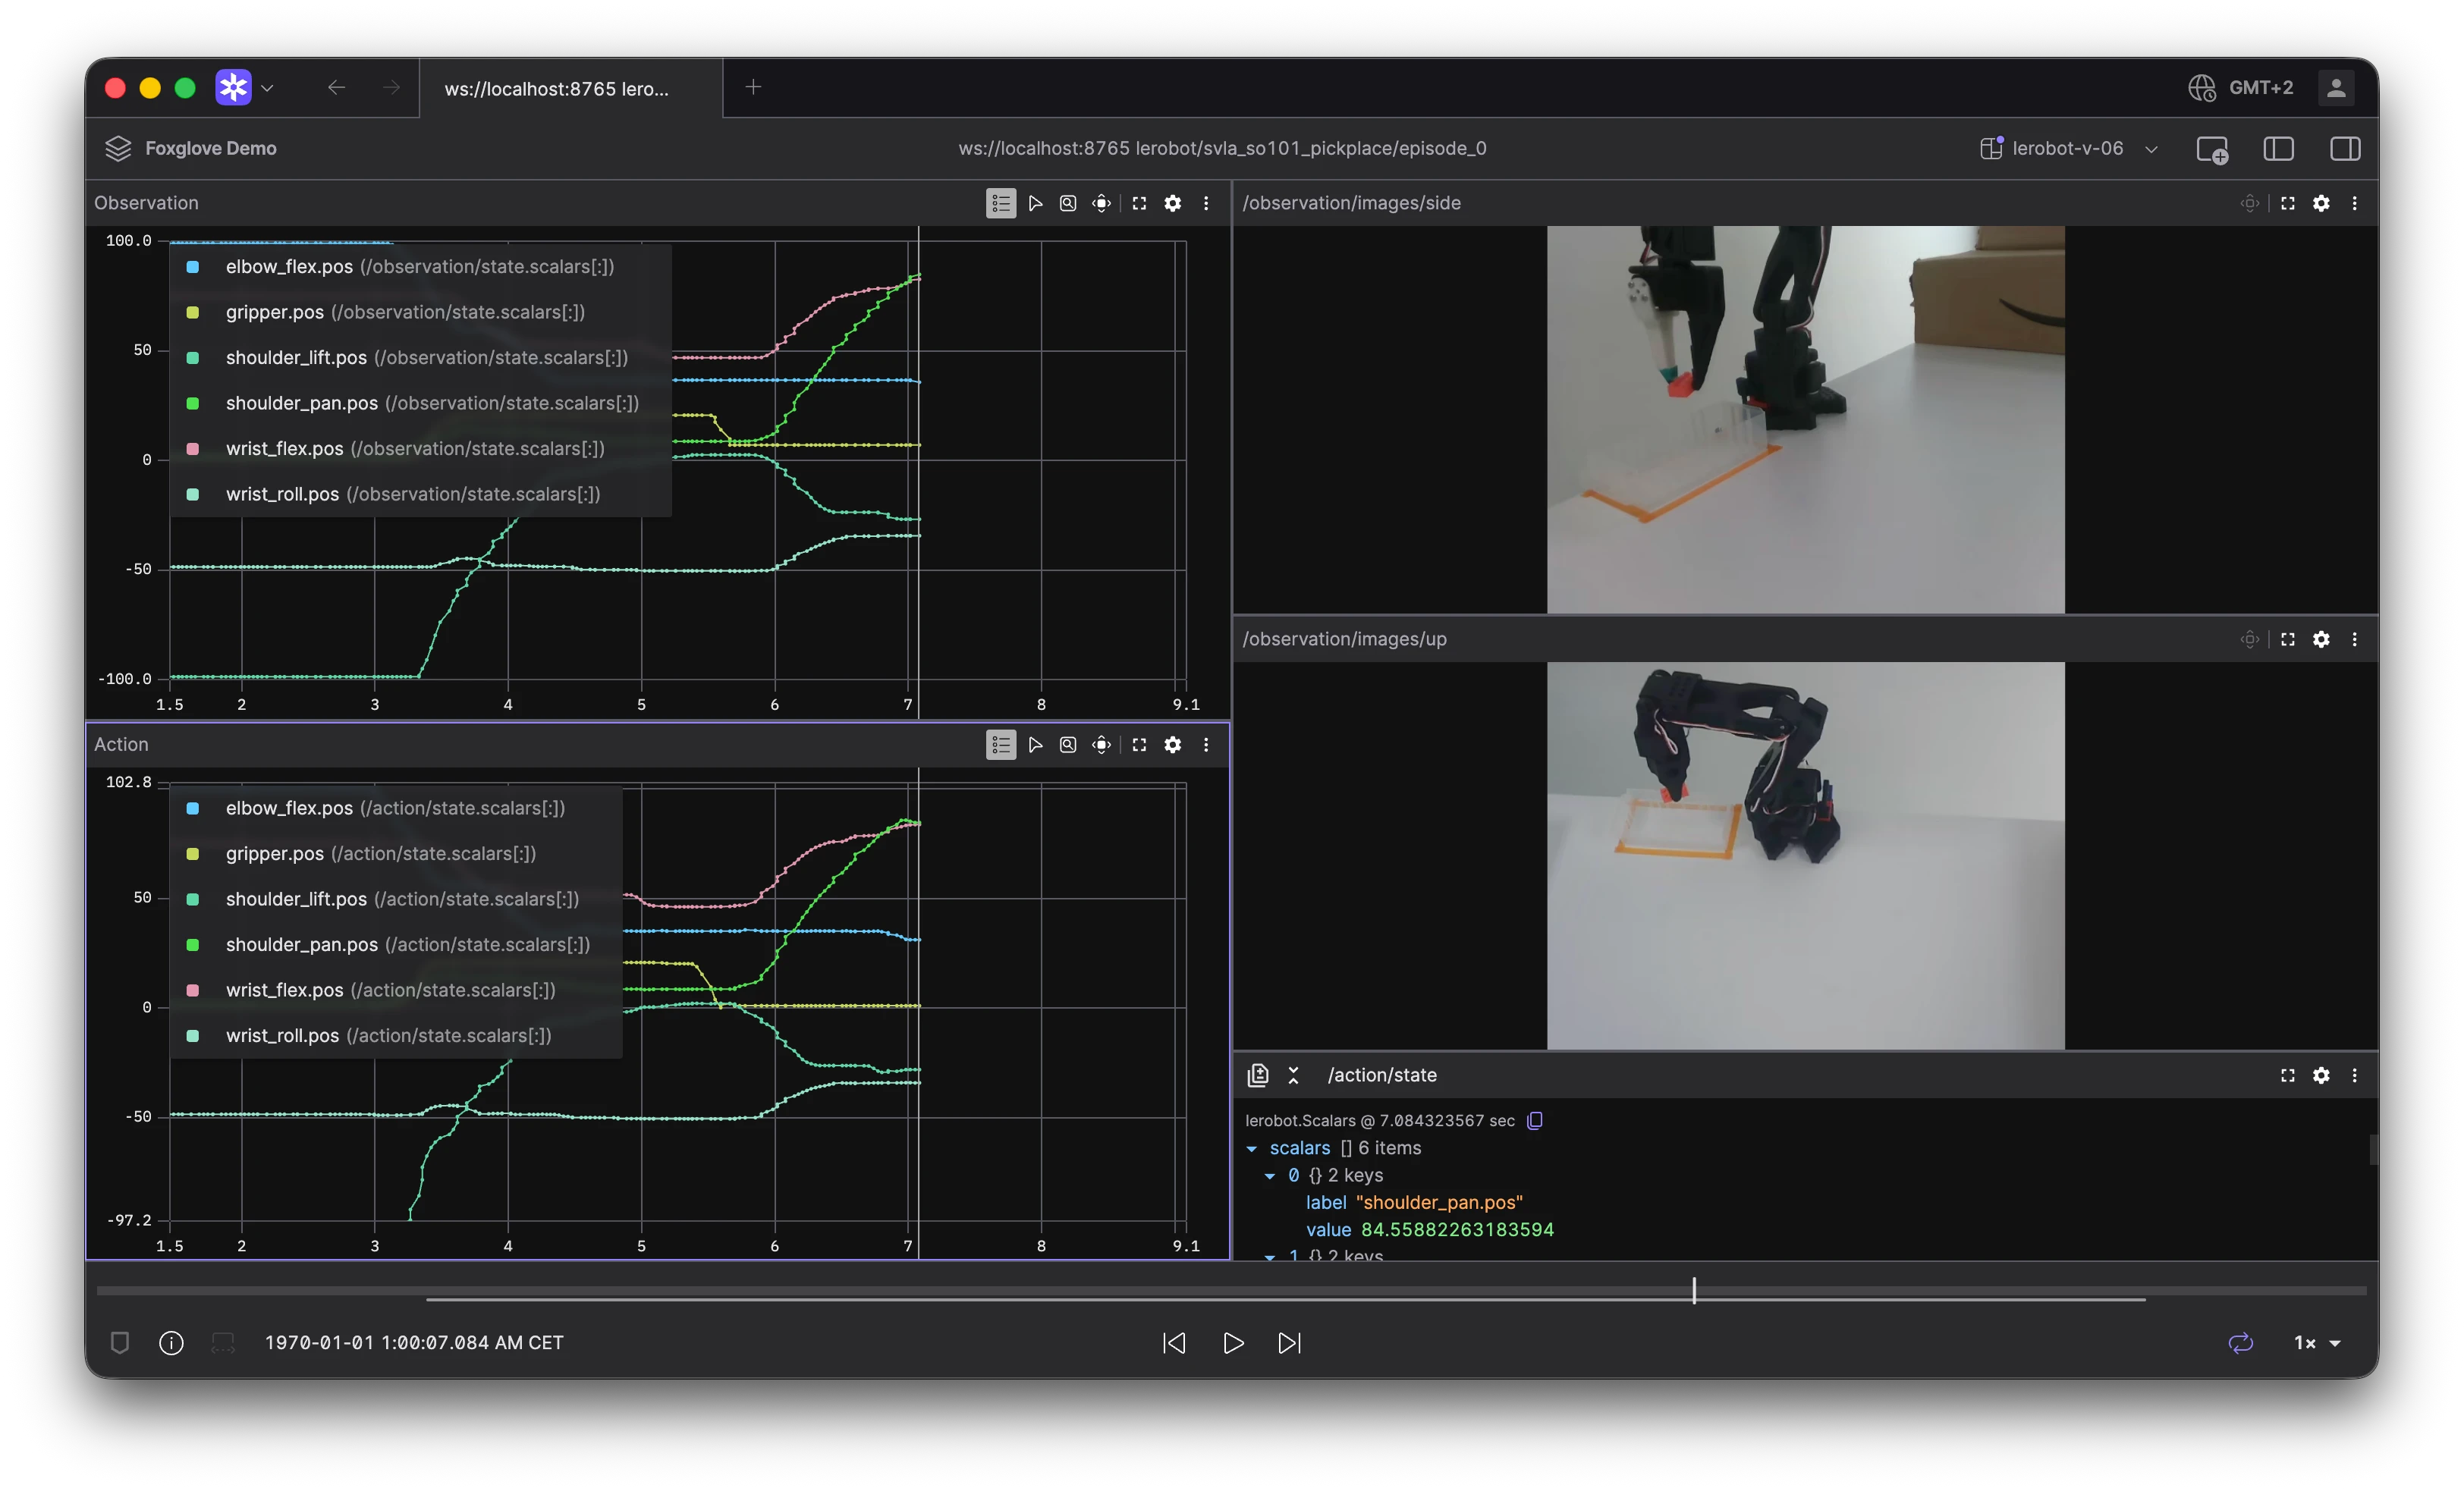Click the cursor pointer tool in Action panel
The width and height of the screenshot is (2464, 1491).
tap(1035, 745)
